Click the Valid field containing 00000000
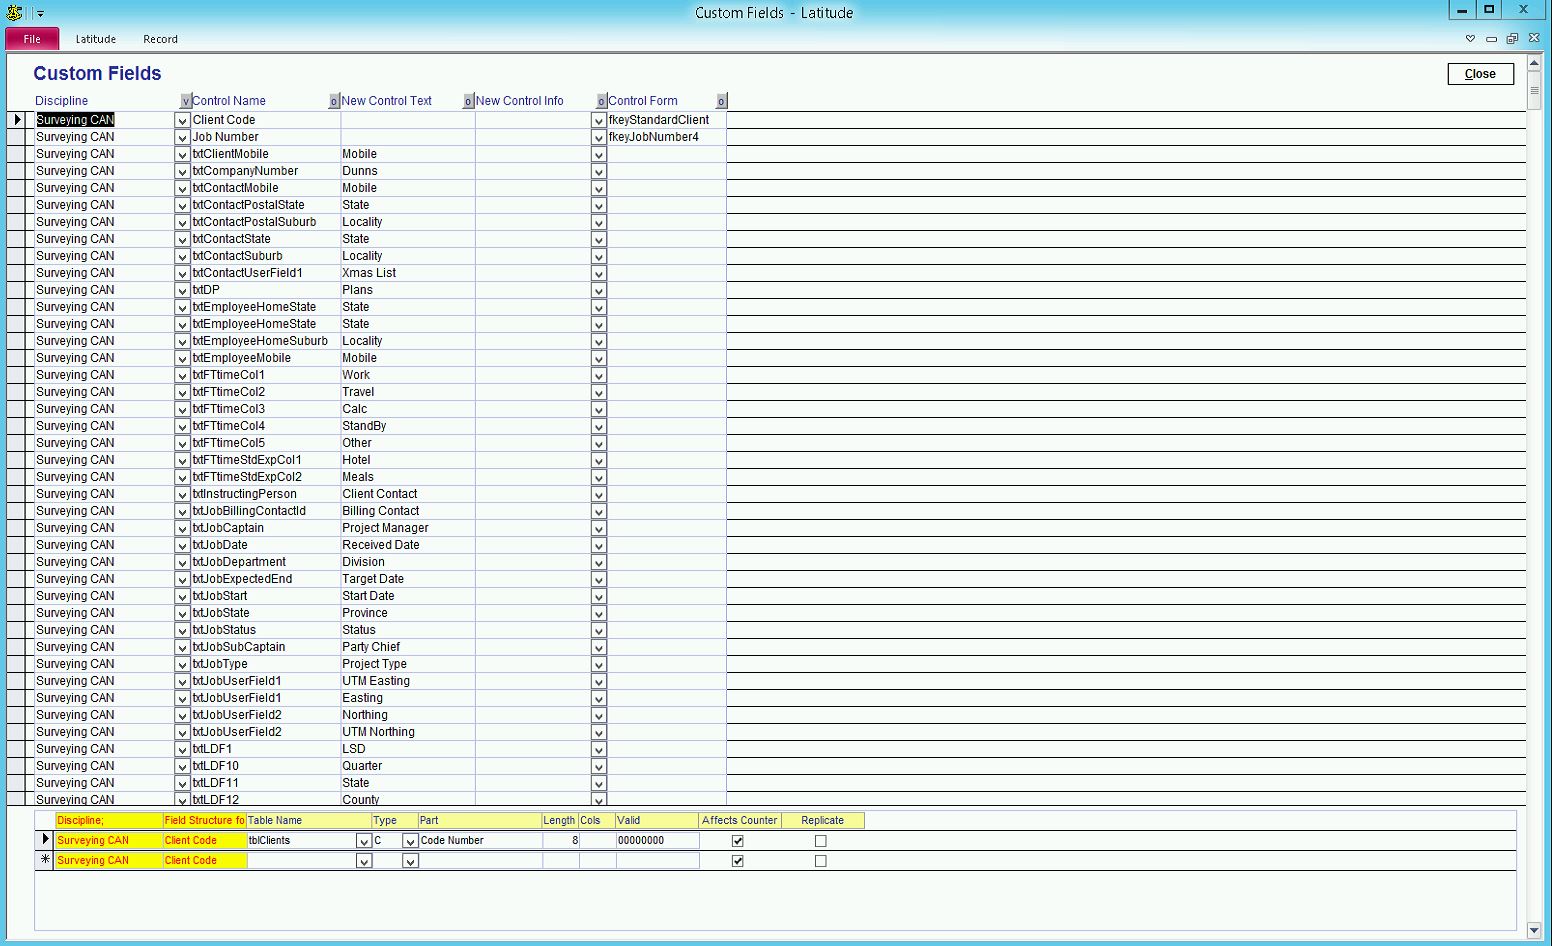The height and width of the screenshot is (946, 1552). [656, 841]
